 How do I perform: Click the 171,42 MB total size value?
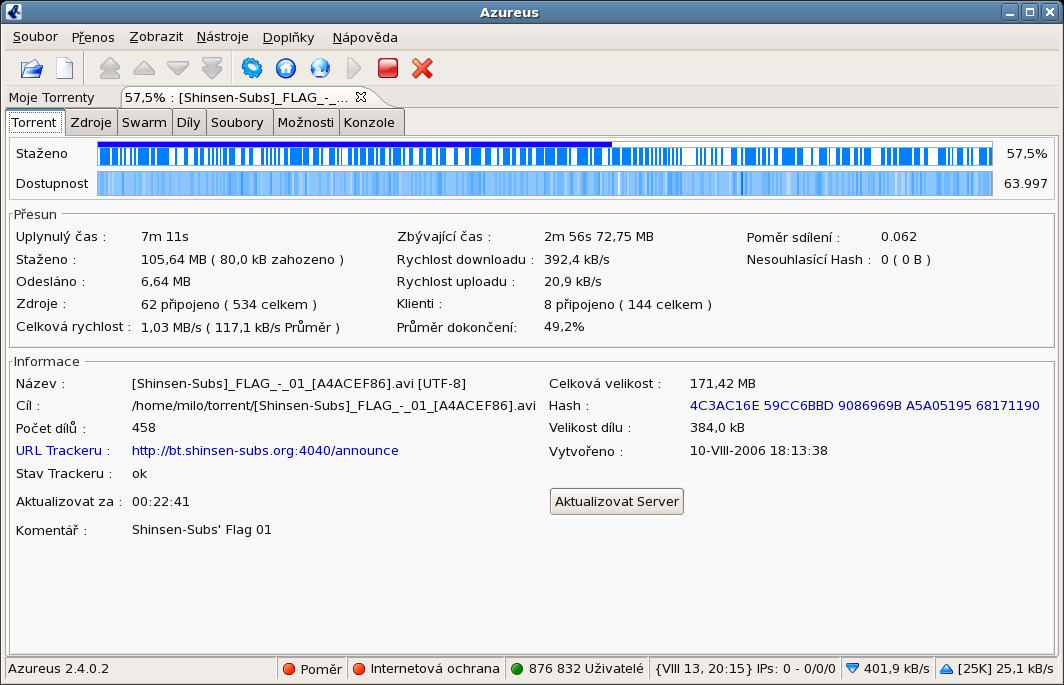point(723,384)
